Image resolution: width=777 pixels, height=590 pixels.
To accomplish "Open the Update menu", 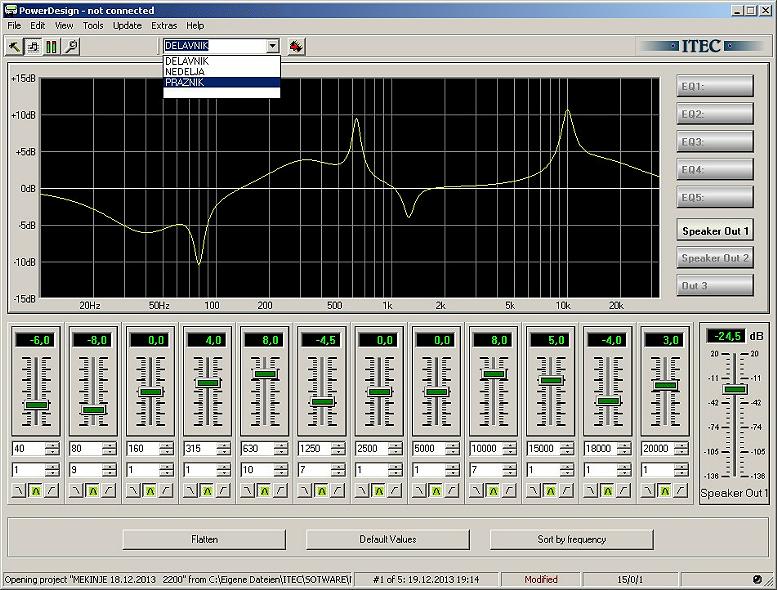I will point(127,25).
